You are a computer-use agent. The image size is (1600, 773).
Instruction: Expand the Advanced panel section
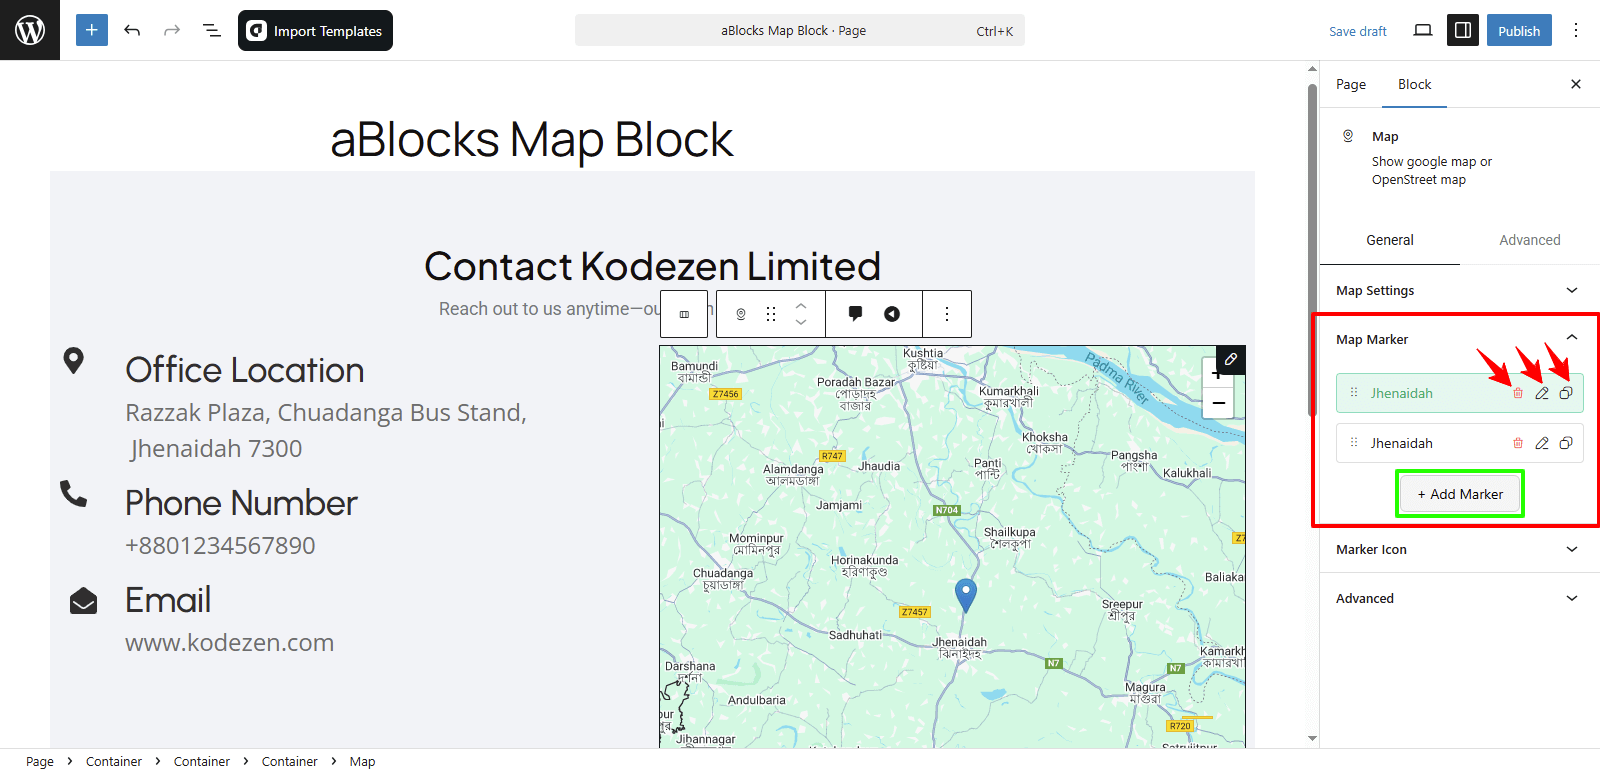point(1459,598)
